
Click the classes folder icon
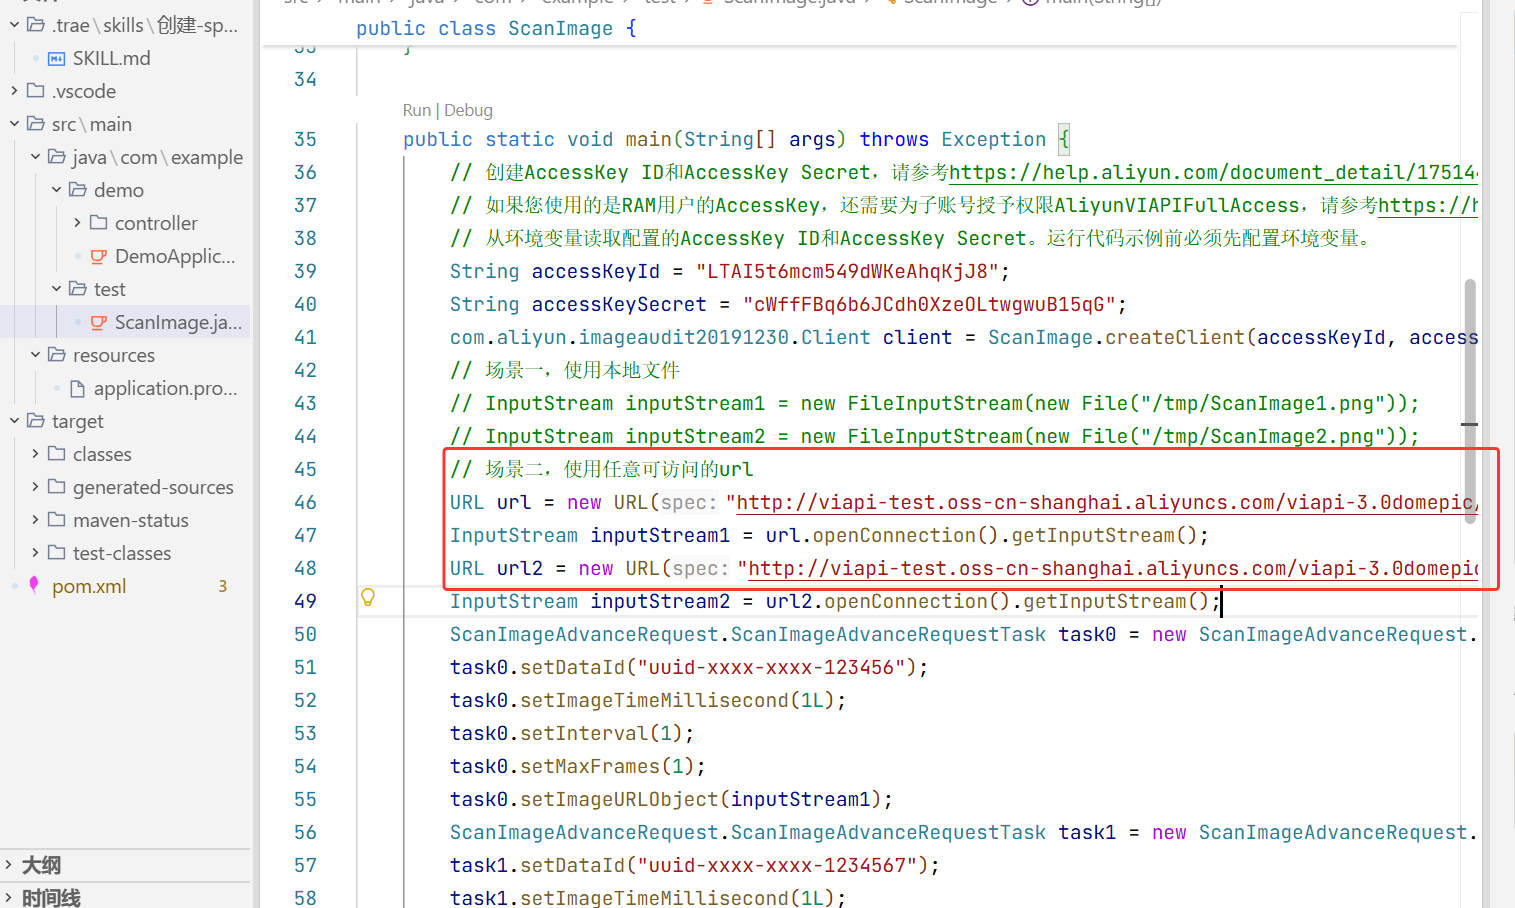(57, 453)
